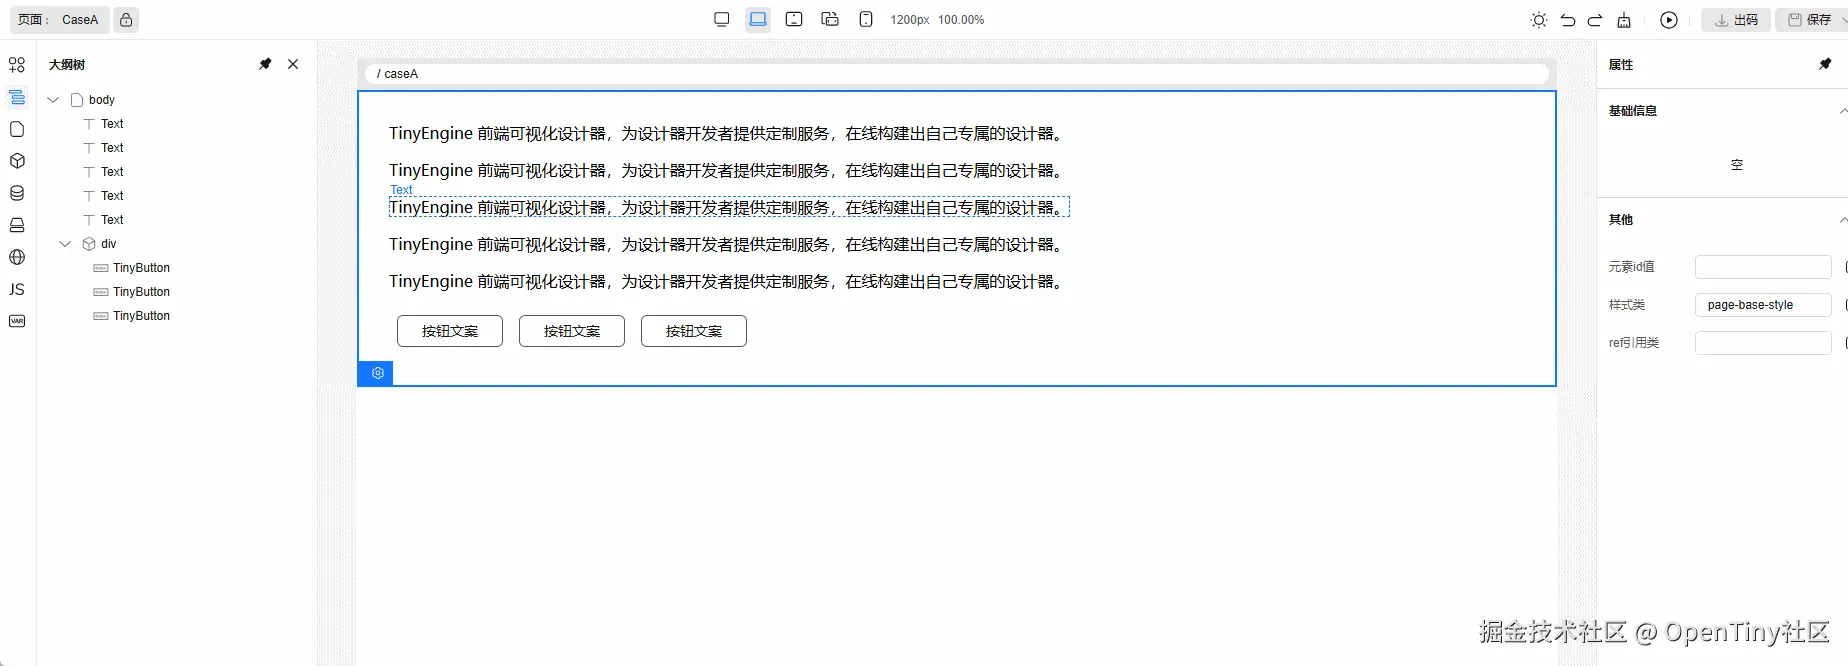Click the 出码 generate code button
The width and height of the screenshot is (1848, 666).
click(x=1736, y=20)
